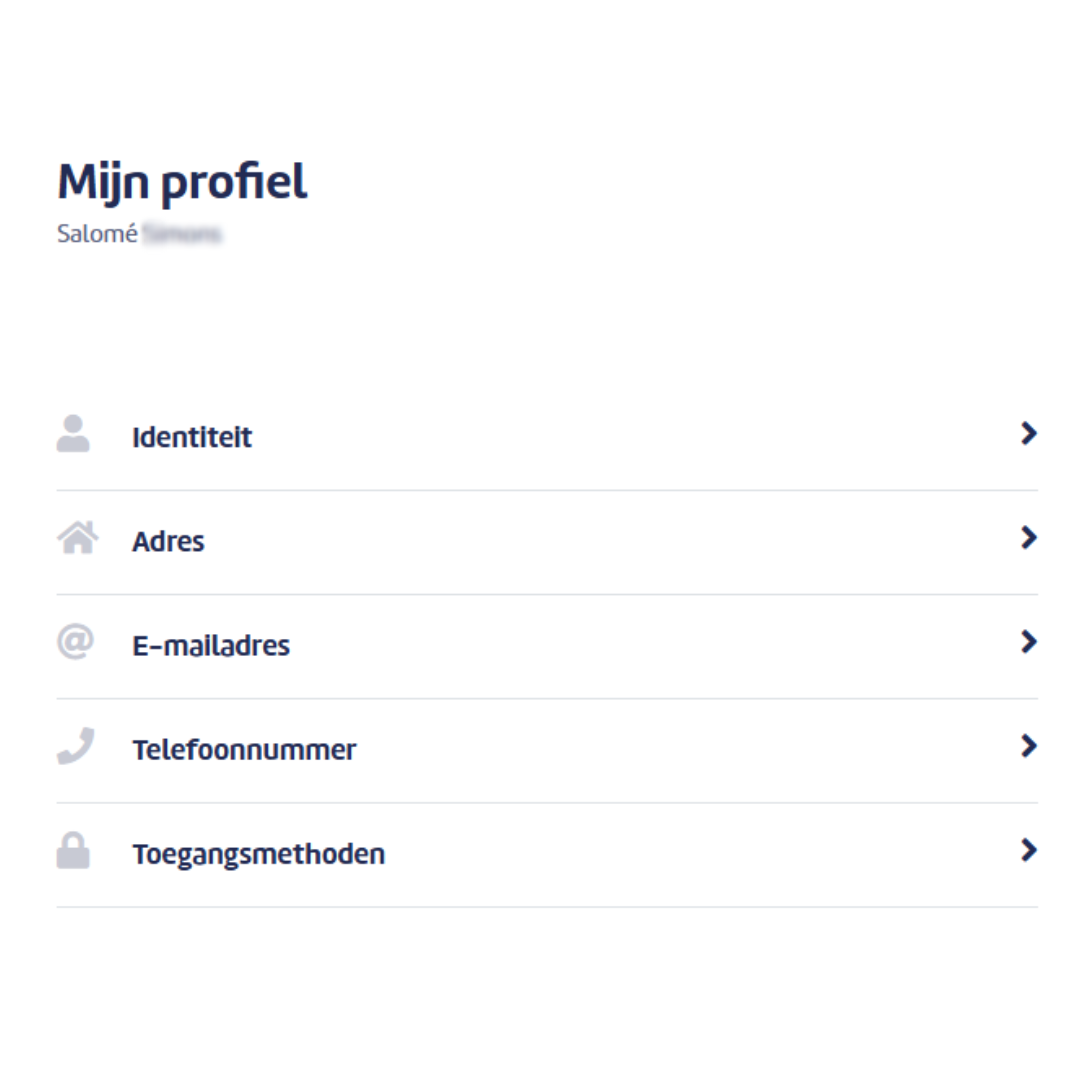
Task: Click the padlock icon beside Toegangsmethoden
Action: point(73,851)
